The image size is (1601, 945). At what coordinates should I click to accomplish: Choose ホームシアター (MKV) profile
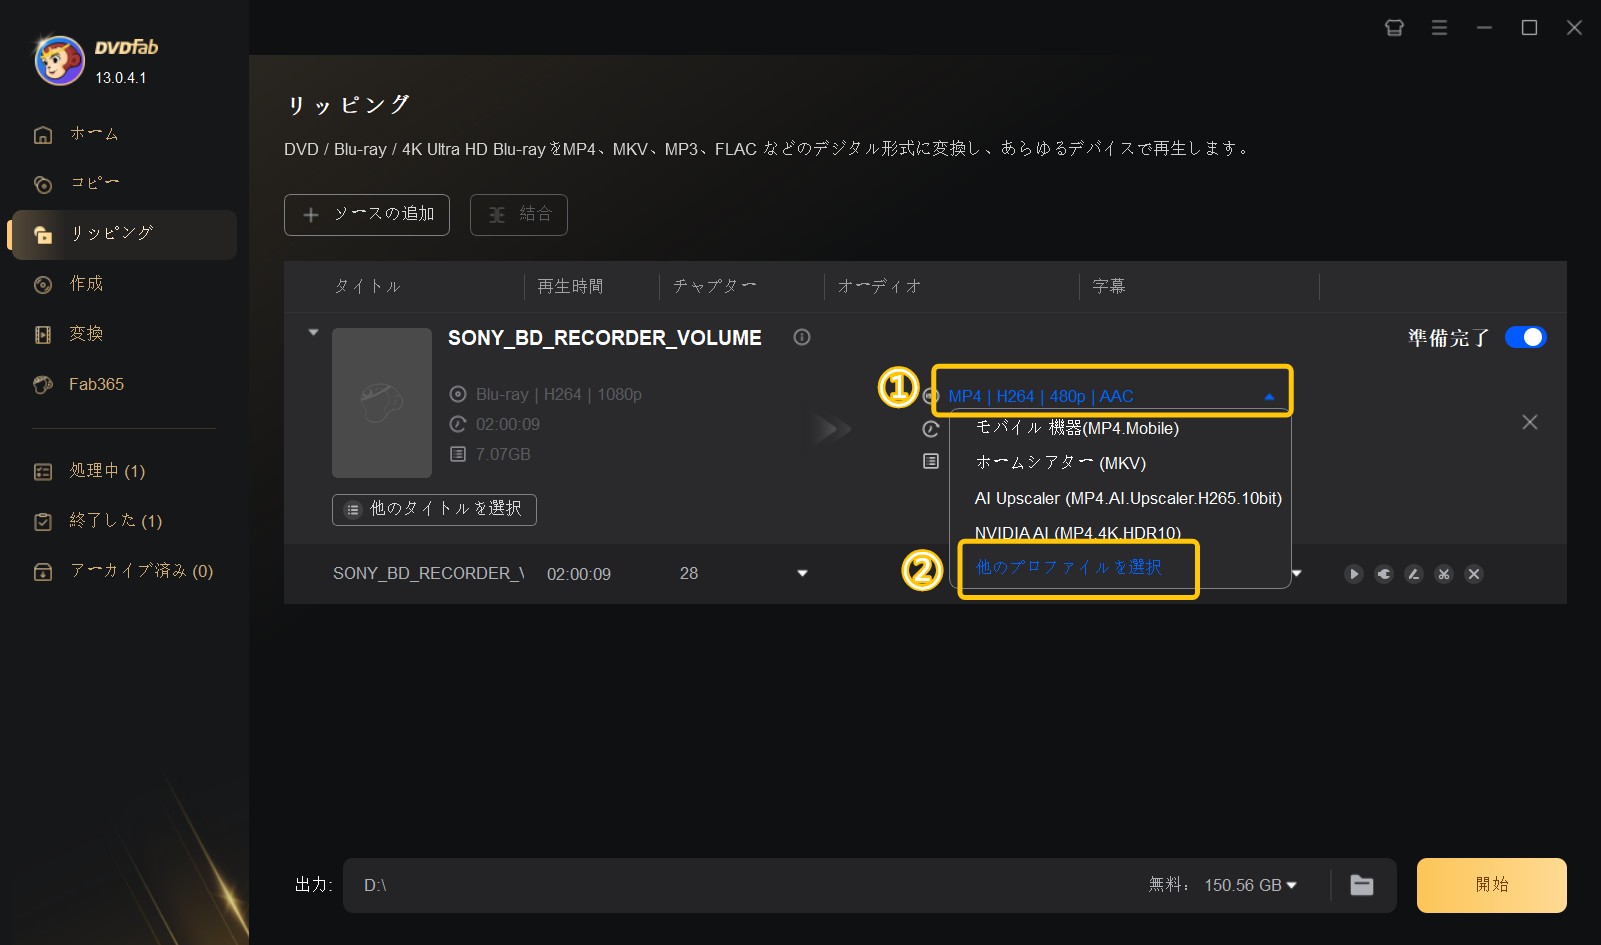(1060, 463)
